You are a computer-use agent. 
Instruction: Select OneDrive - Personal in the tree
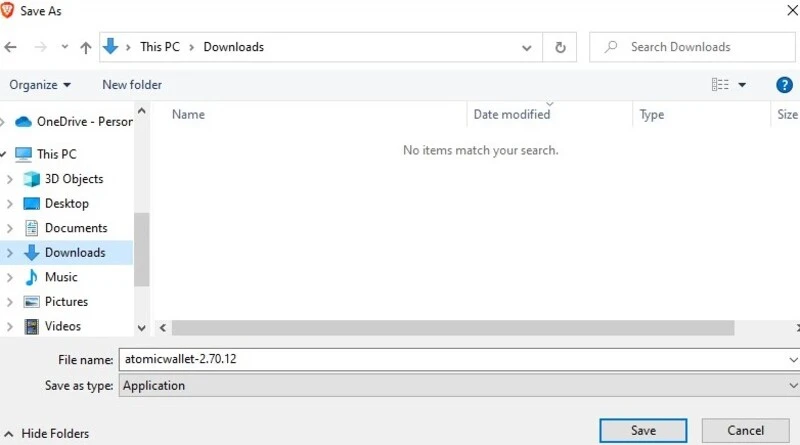(85, 121)
